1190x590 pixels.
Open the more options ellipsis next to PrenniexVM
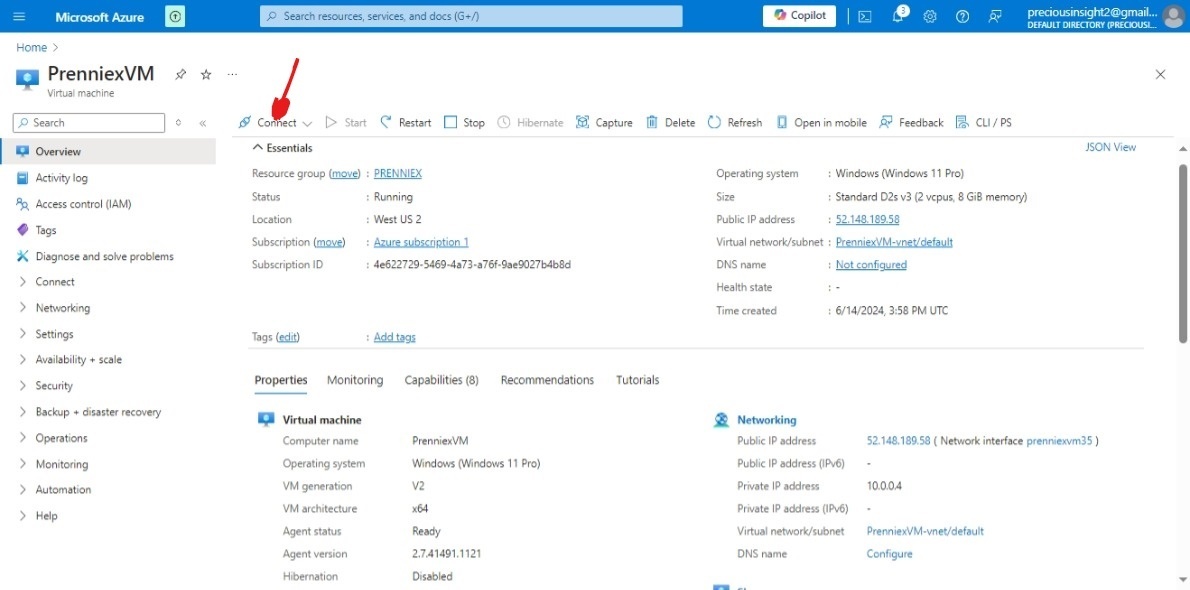[232, 74]
